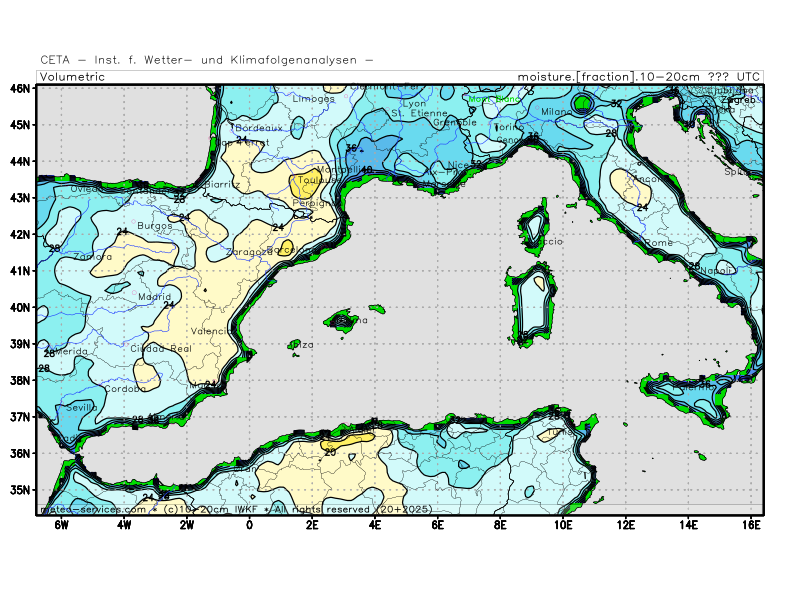Click the Limoges city label
Image resolution: width=800 pixels, height=600 pixels.
(x=313, y=99)
